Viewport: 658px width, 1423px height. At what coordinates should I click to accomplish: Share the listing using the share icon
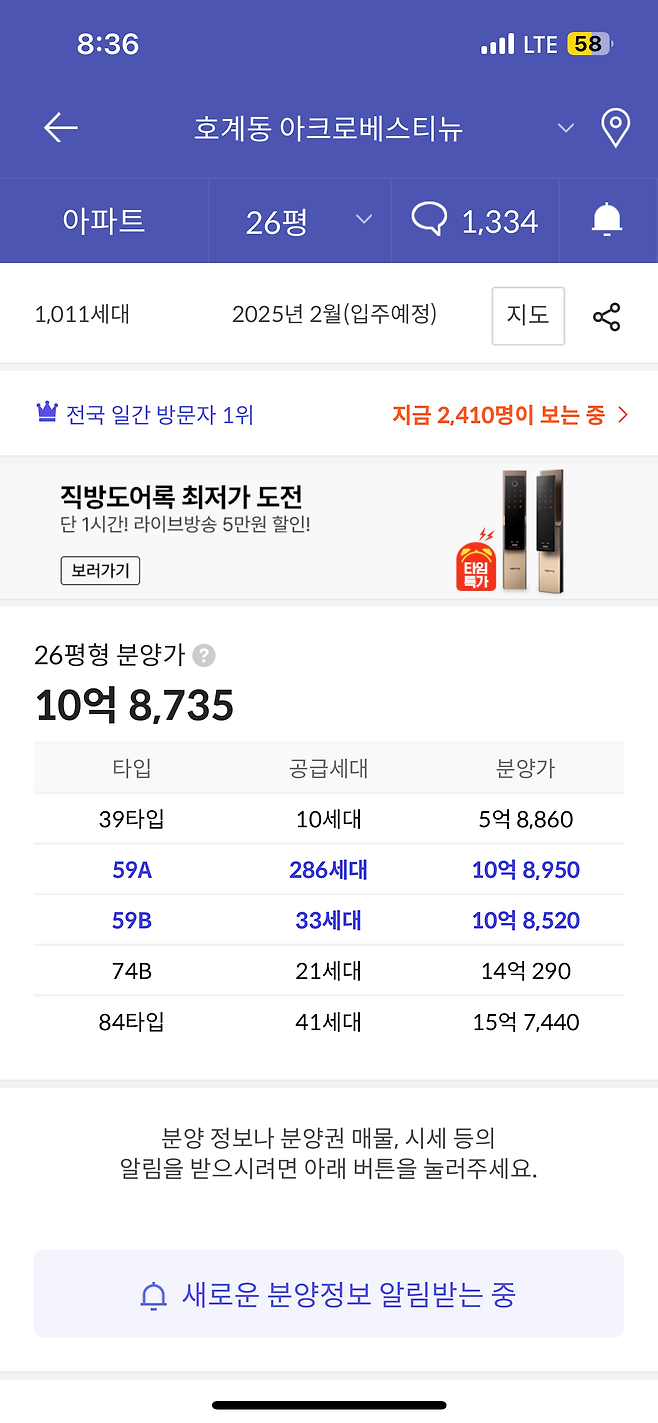tap(607, 316)
